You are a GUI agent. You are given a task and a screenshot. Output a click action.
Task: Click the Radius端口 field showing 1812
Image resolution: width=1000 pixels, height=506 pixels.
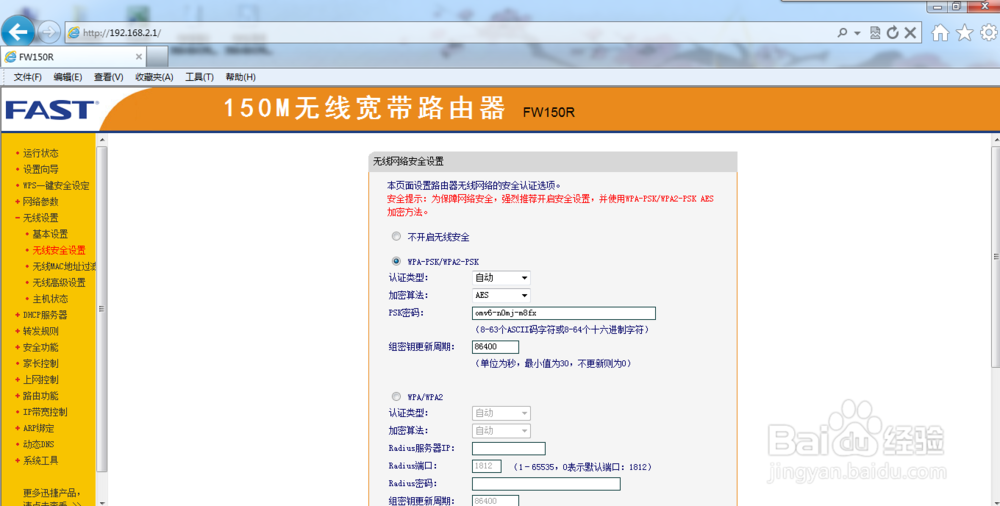tap(487, 466)
